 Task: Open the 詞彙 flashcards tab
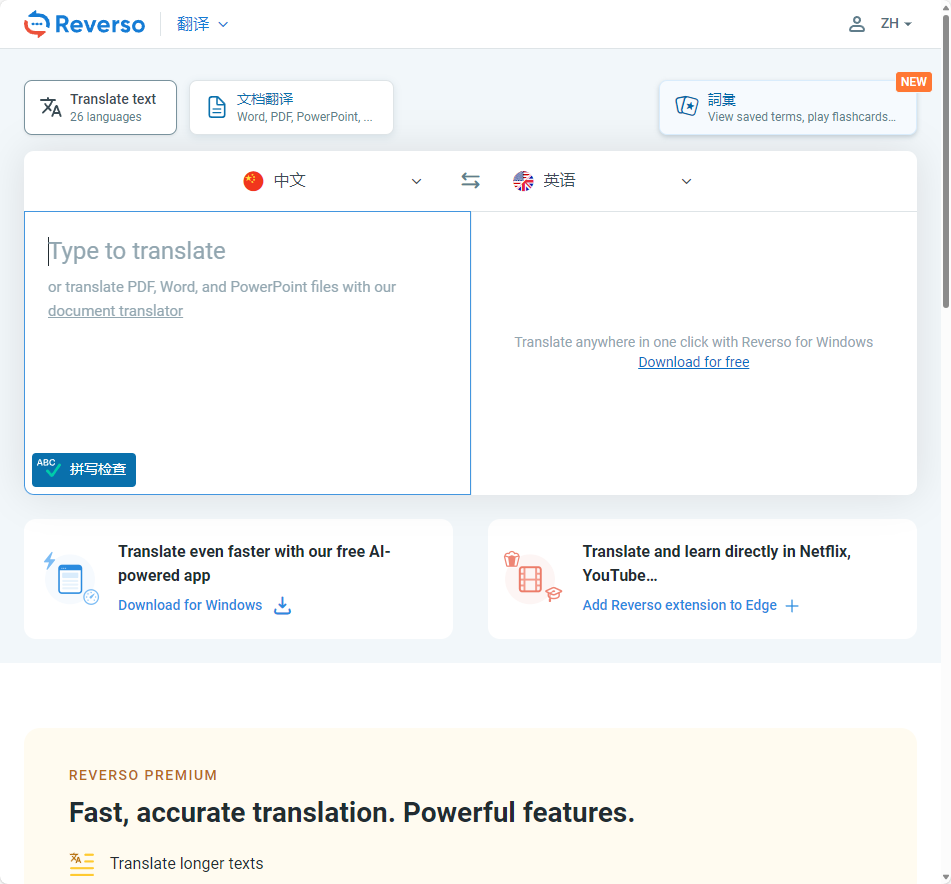788,107
